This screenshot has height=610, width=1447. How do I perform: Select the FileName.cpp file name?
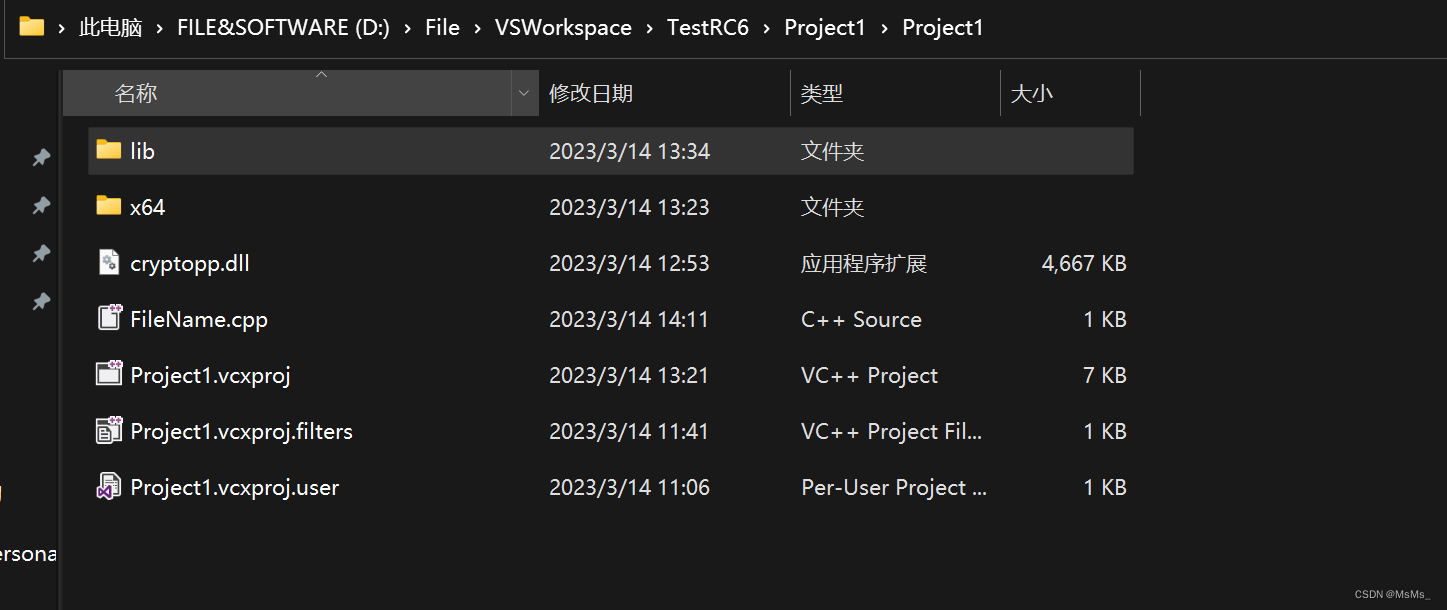pyautogui.click(x=199, y=320)
